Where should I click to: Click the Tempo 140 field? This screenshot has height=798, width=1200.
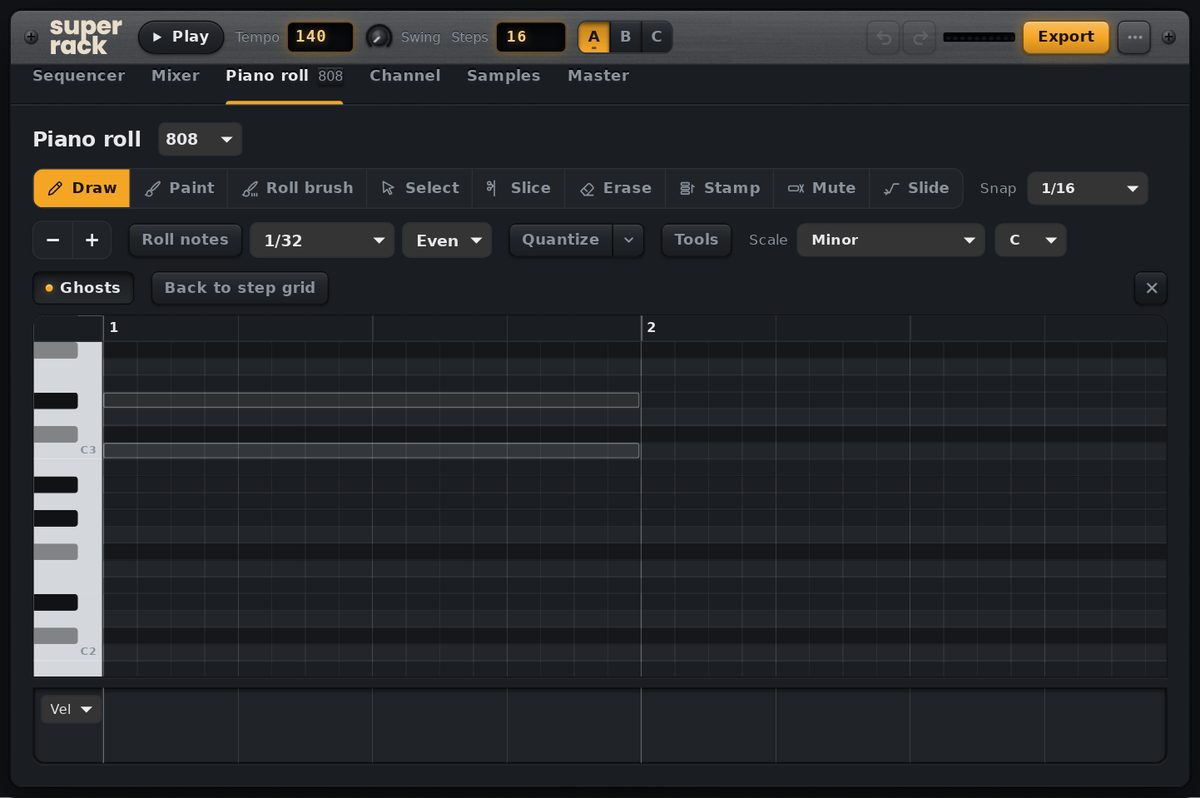(320, 37)
